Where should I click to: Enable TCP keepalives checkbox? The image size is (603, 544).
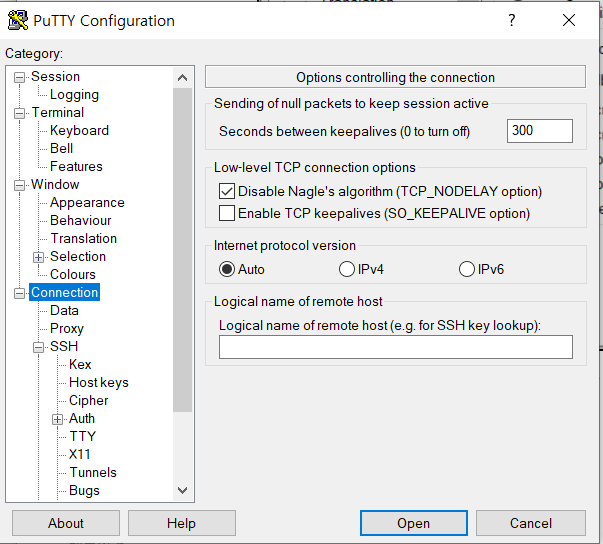pos(227,213)
